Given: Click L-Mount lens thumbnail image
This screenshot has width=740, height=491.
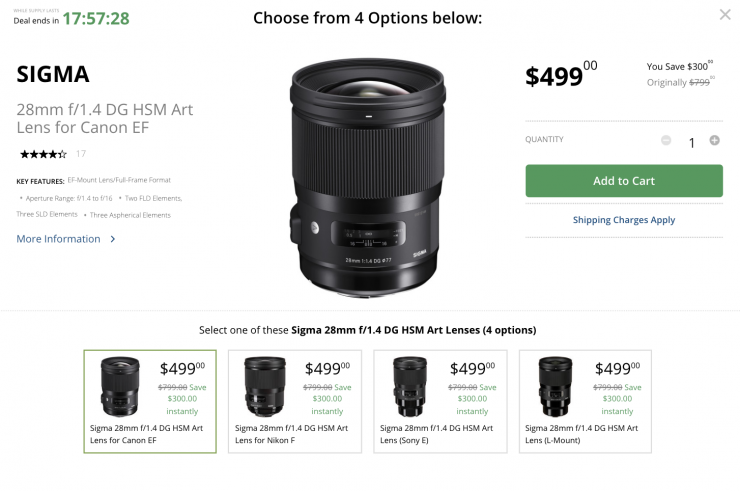Looking at the screenshot, I should pyautogui.click(x=555, y=387).
